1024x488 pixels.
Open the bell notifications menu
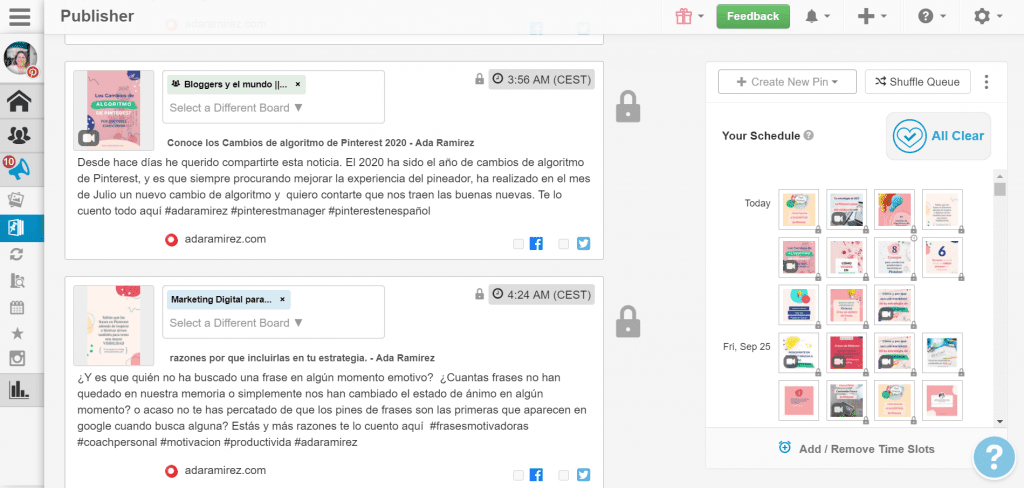pos(817,16)
